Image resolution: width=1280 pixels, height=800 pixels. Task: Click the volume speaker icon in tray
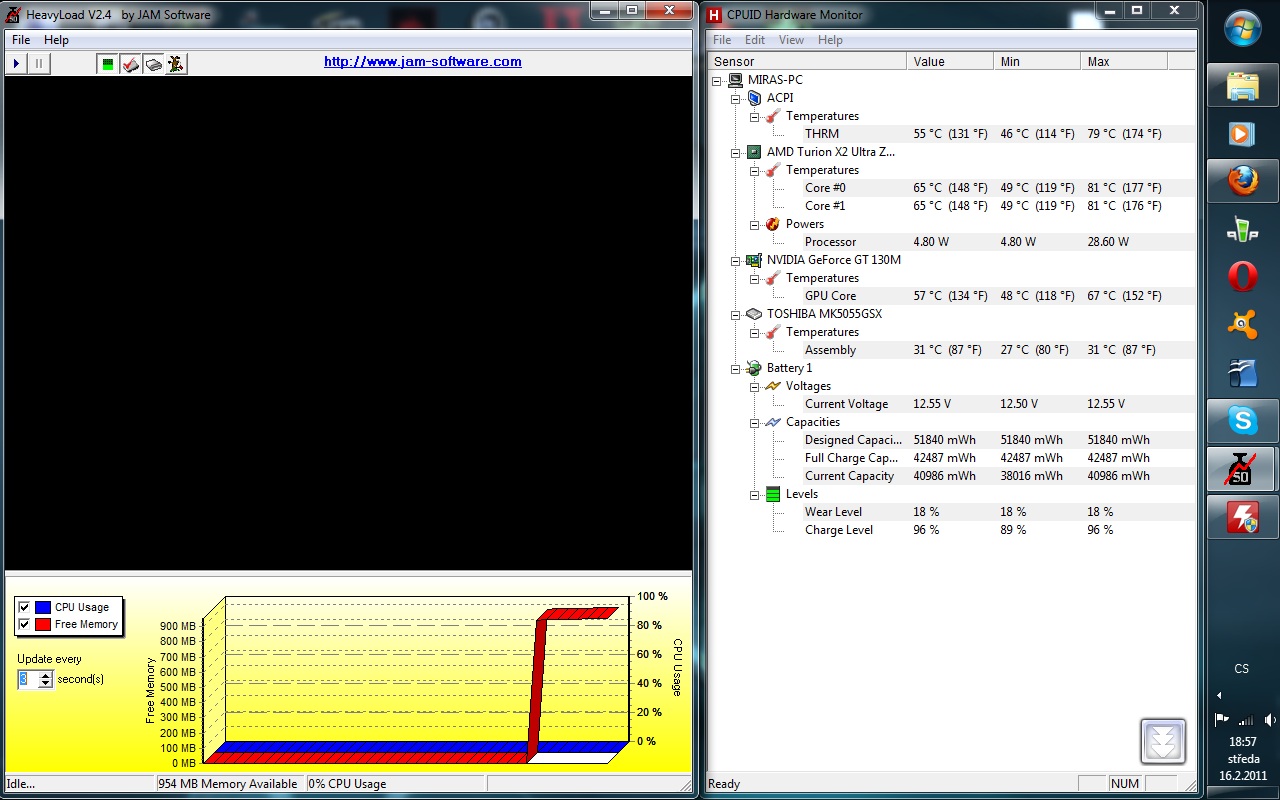tap(1269, 719)
